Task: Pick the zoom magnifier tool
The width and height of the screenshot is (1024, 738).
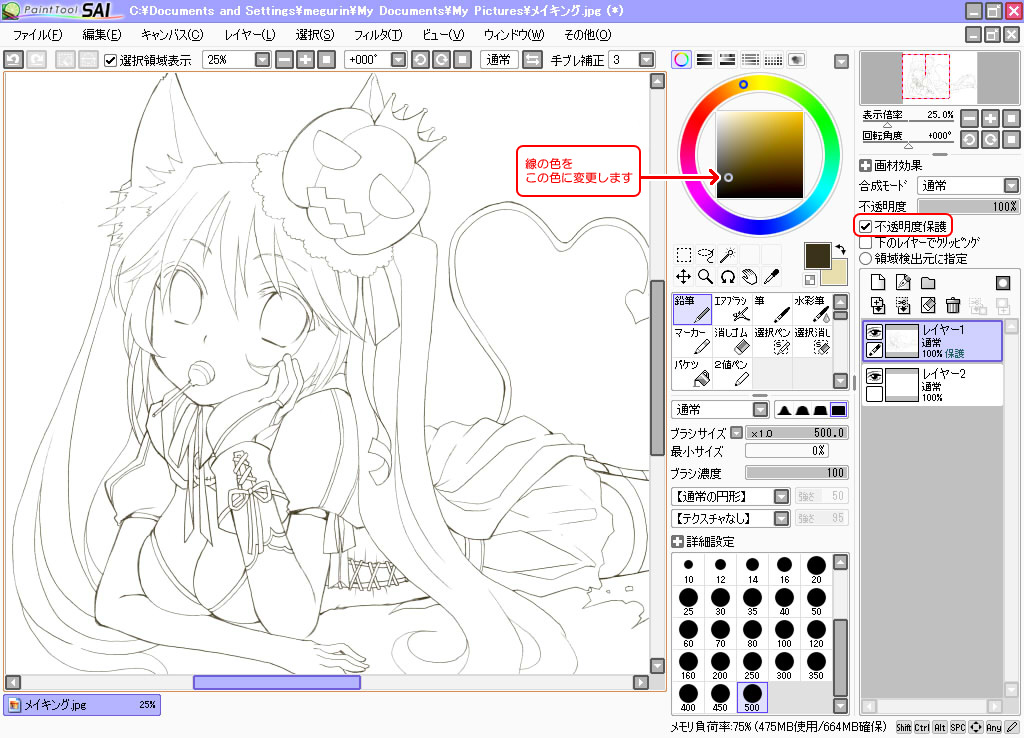Action: click(706, 277)
